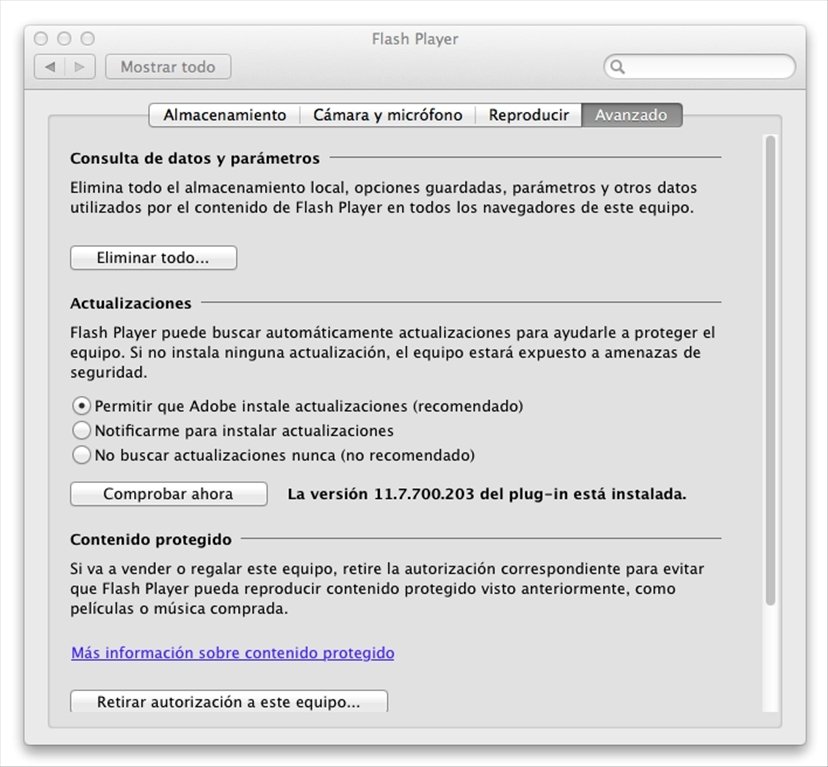Click Retirar autorización a este equipo button
Screen dimensions: 828x767
[229, 701]
